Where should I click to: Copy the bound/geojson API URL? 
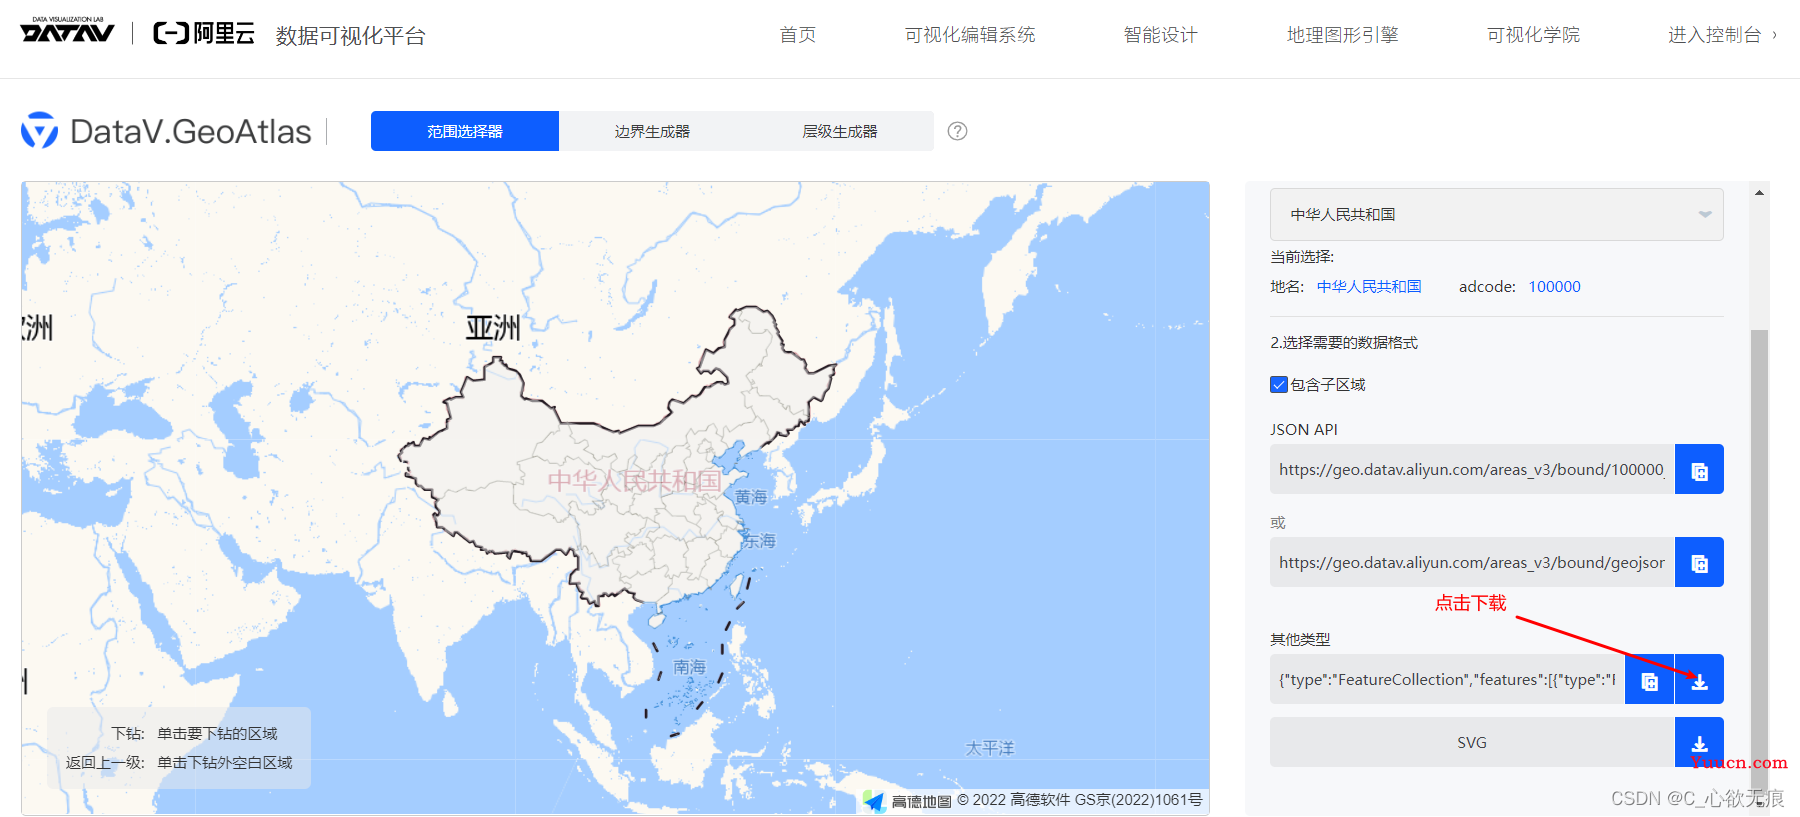1699,562
